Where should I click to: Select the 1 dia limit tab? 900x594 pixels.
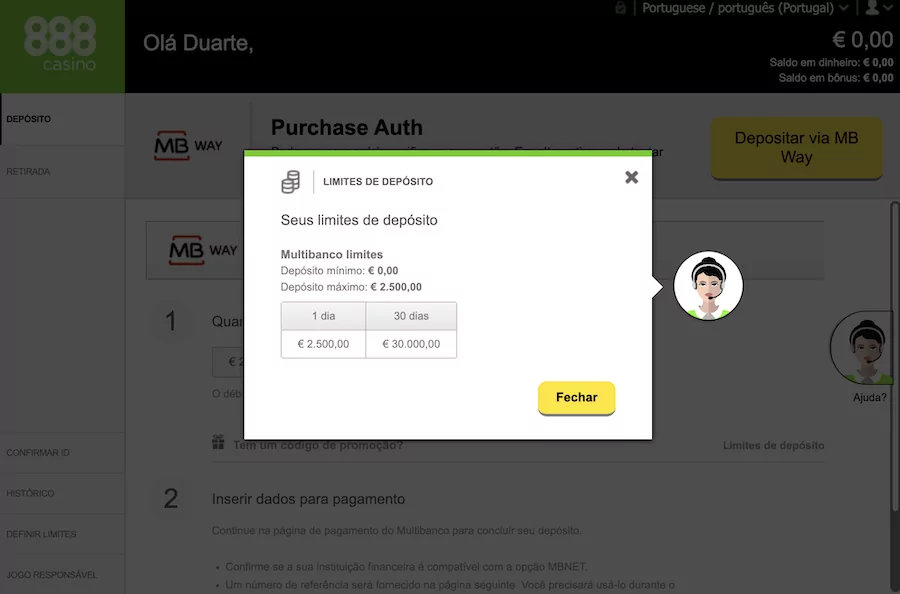tap(323, 315)
